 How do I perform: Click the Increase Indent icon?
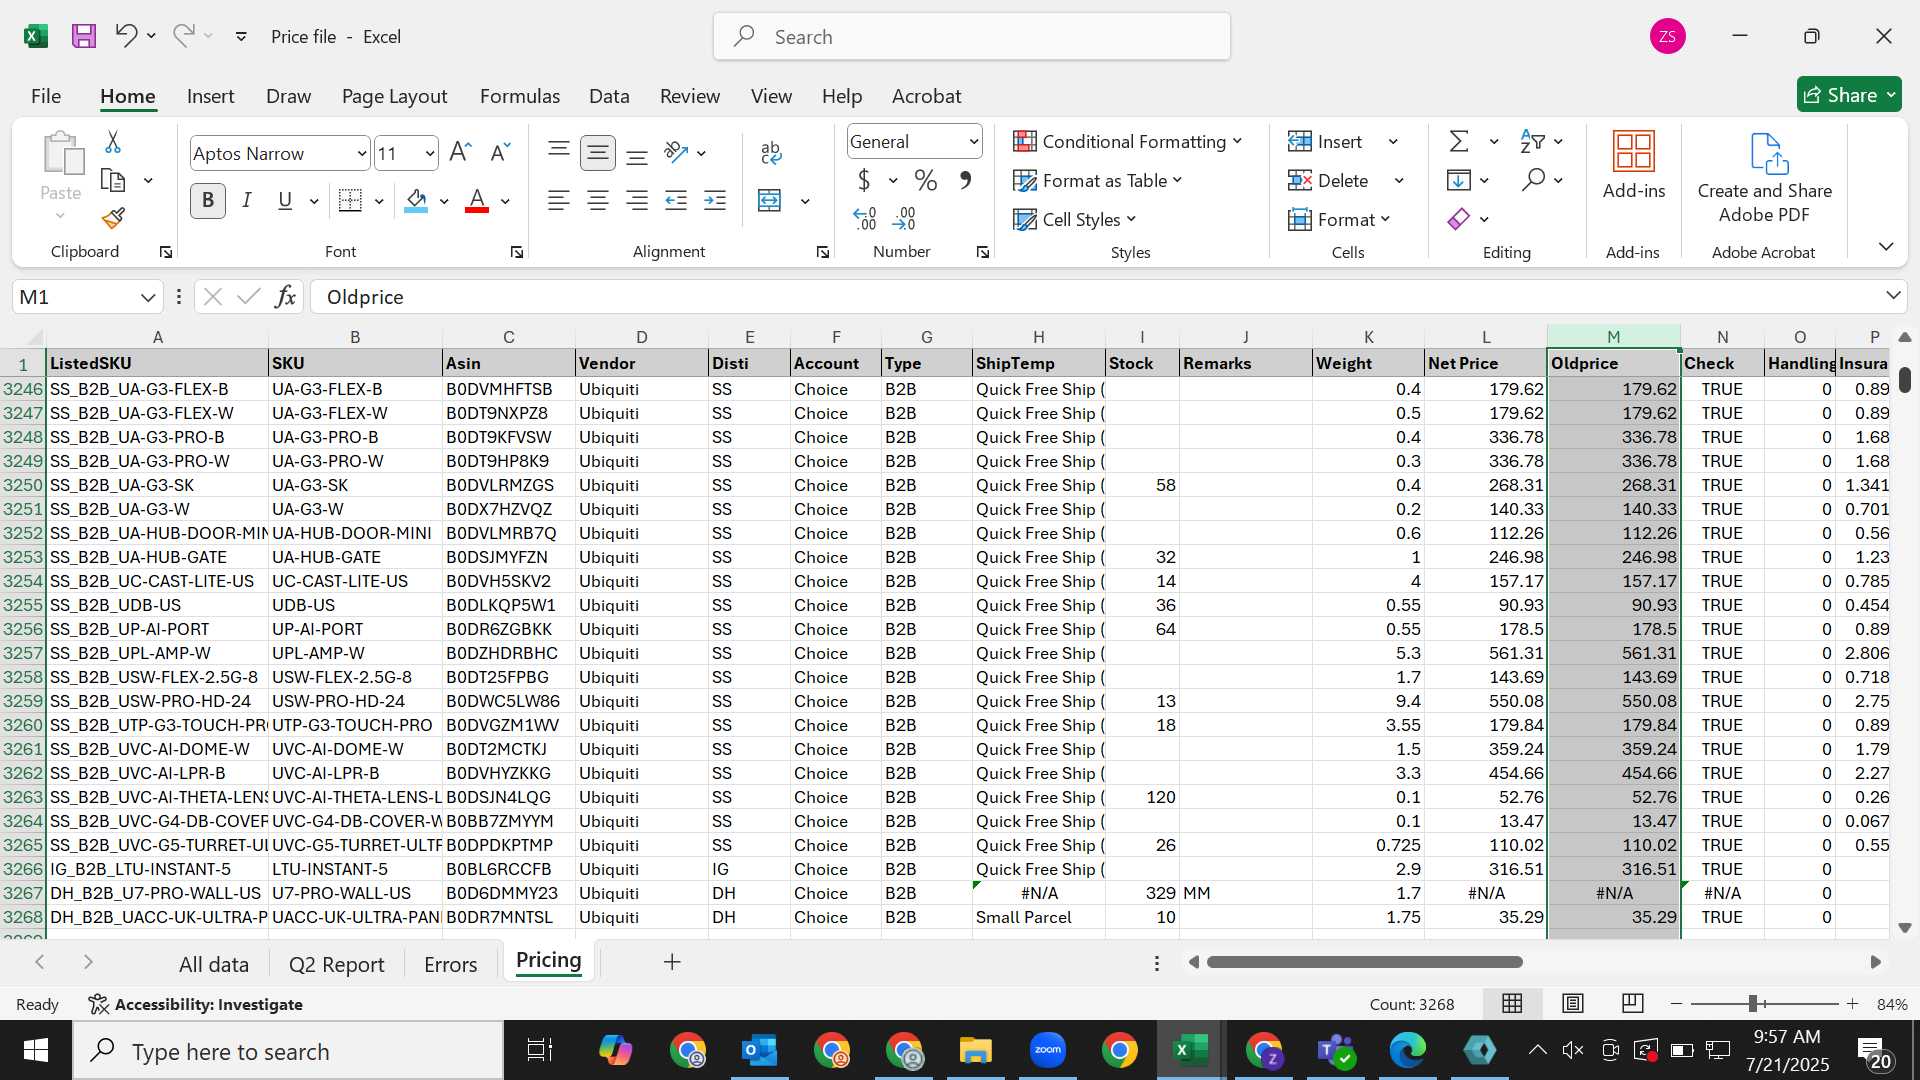(x=715, y=201)
